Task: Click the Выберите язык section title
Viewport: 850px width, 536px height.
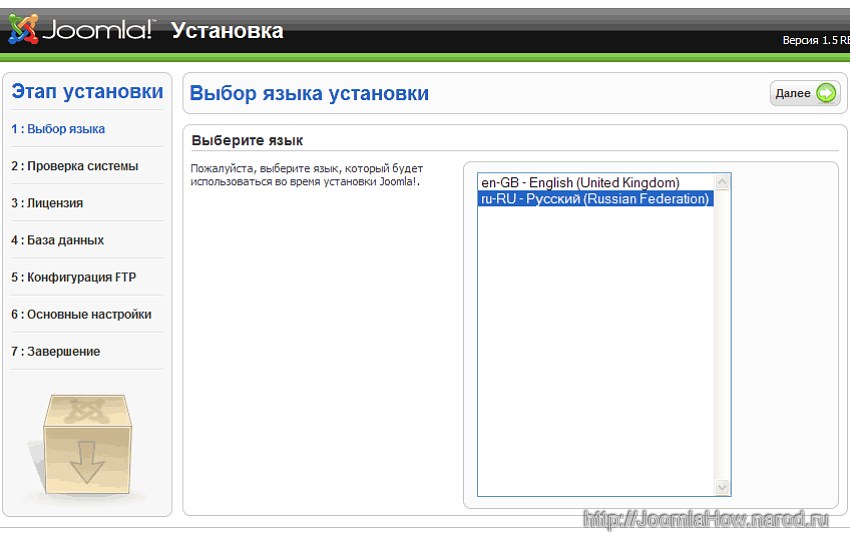Action: 247,140
